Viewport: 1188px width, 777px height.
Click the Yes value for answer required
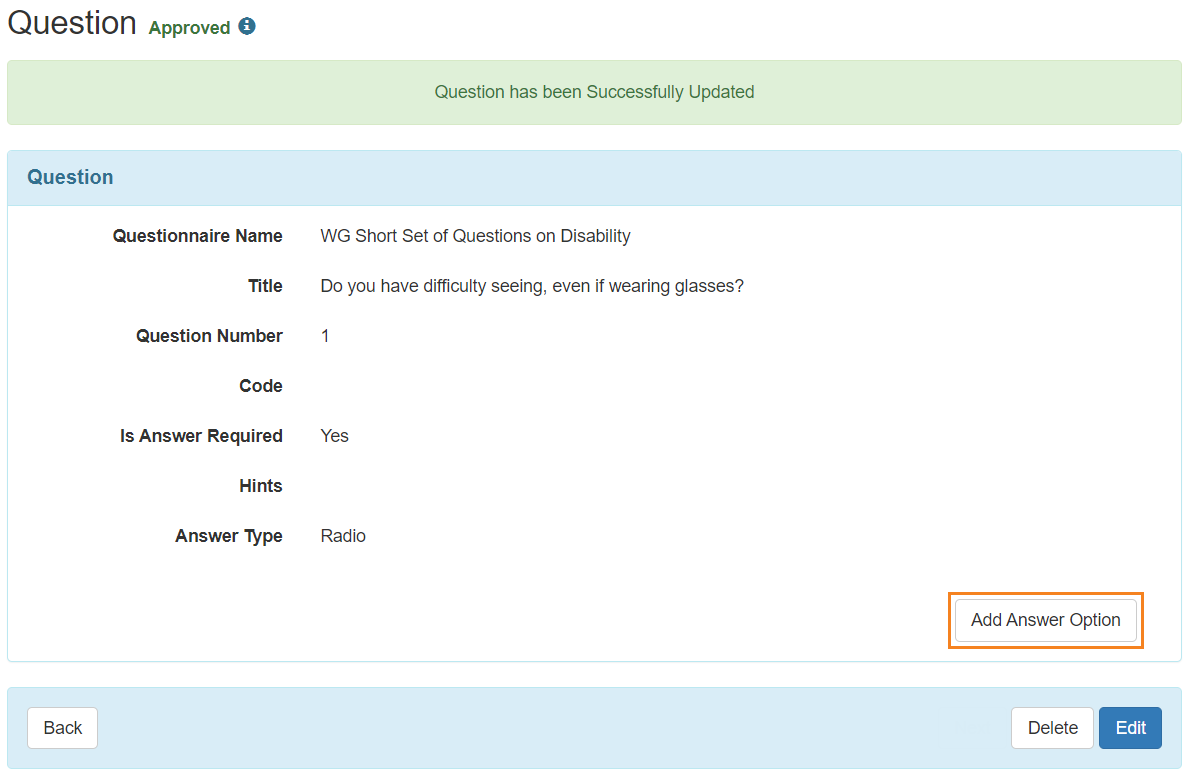334,436
